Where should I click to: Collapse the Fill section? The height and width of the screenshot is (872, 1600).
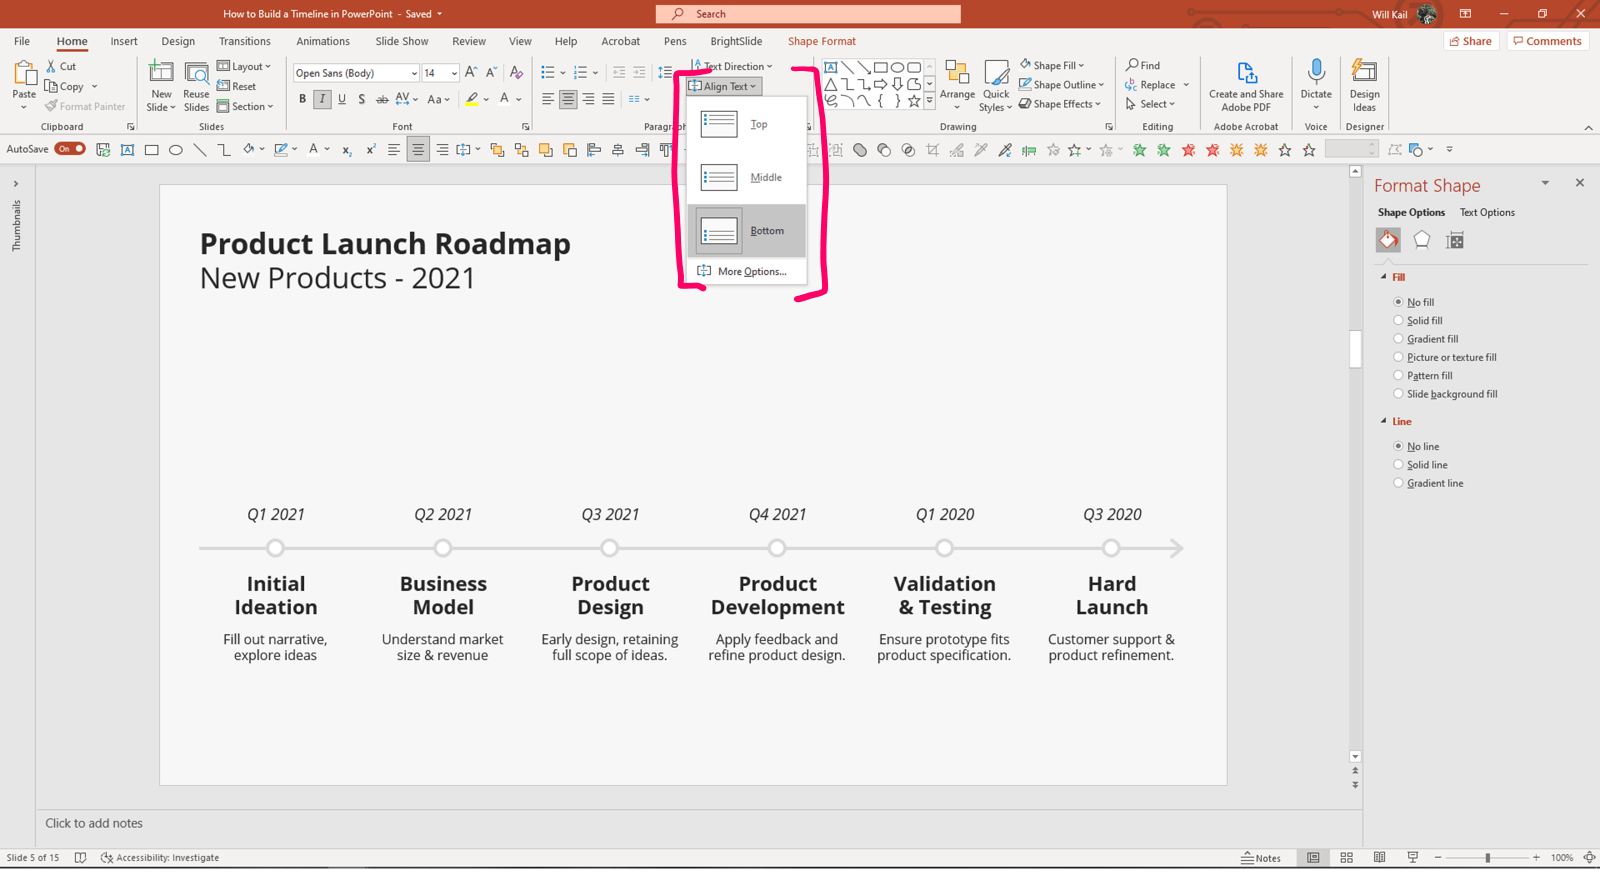point(1384,277)
